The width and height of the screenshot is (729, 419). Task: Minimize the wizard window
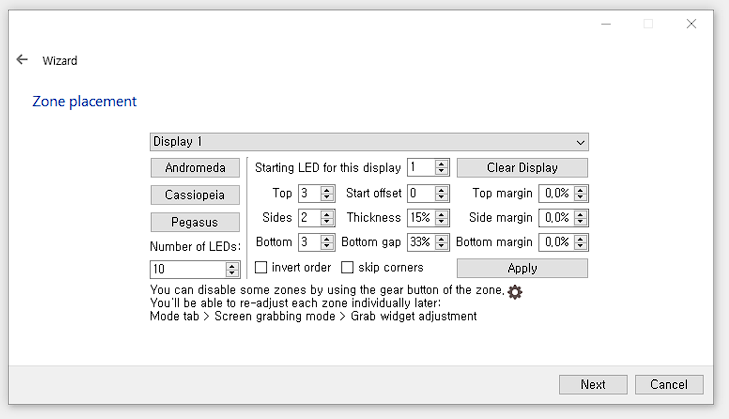pyautogui.click(x=606, y=24)
